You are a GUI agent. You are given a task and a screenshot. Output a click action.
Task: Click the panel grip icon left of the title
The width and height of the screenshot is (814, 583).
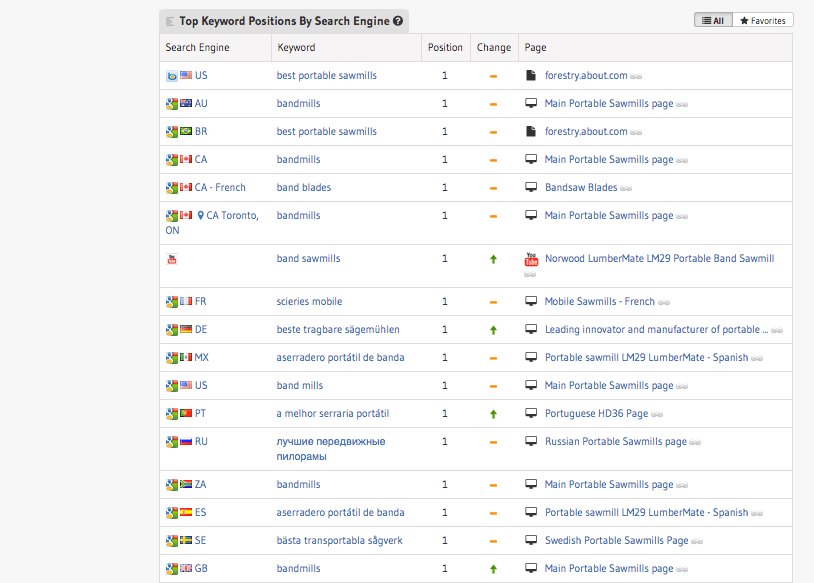[170, 21]
